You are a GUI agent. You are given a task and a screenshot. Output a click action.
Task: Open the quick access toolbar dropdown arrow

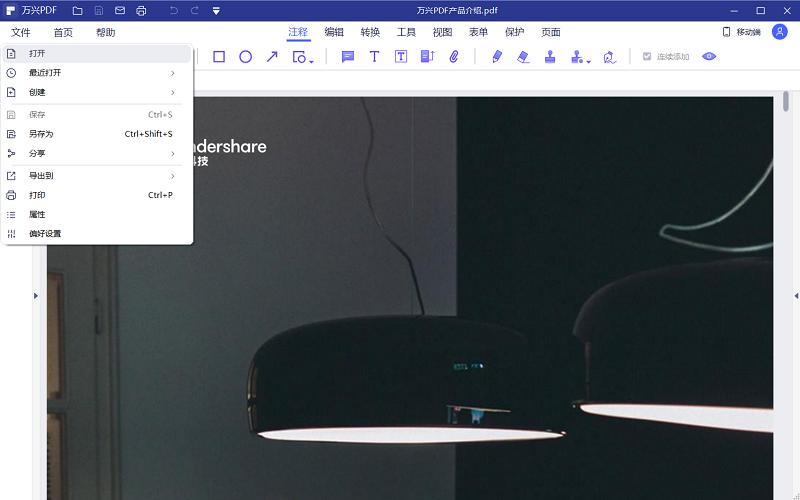coord(216,11)
